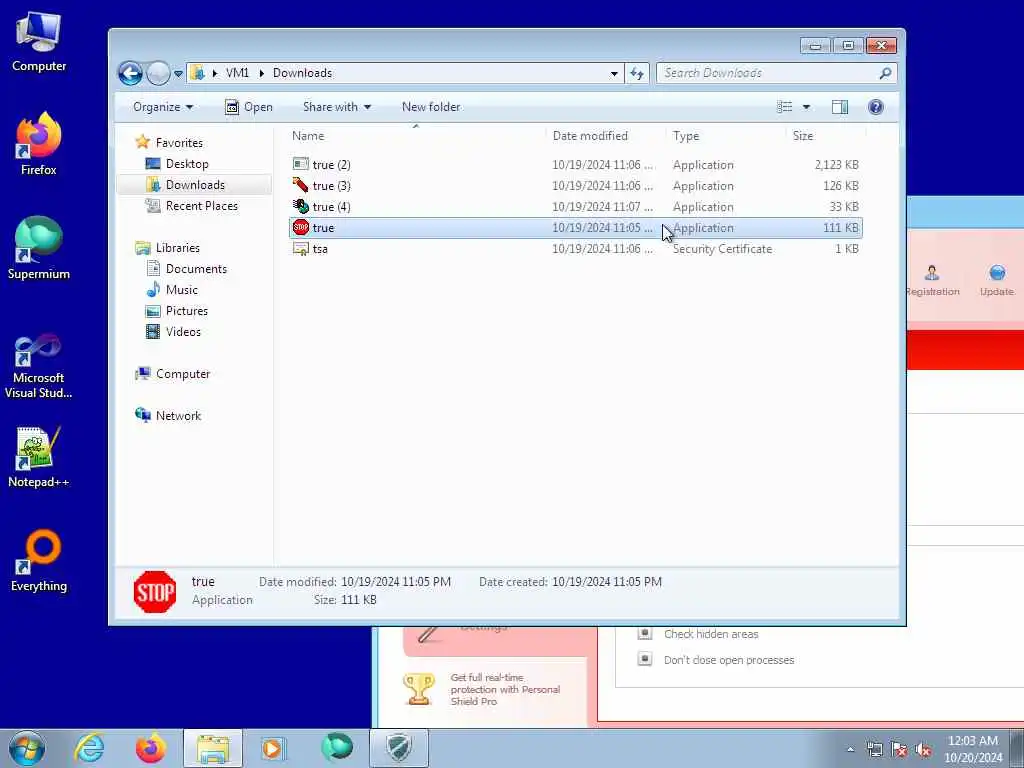This screenshot has width=1024, height=768.
Task: Click Registration in the background security window
Action: coord(932,281)
